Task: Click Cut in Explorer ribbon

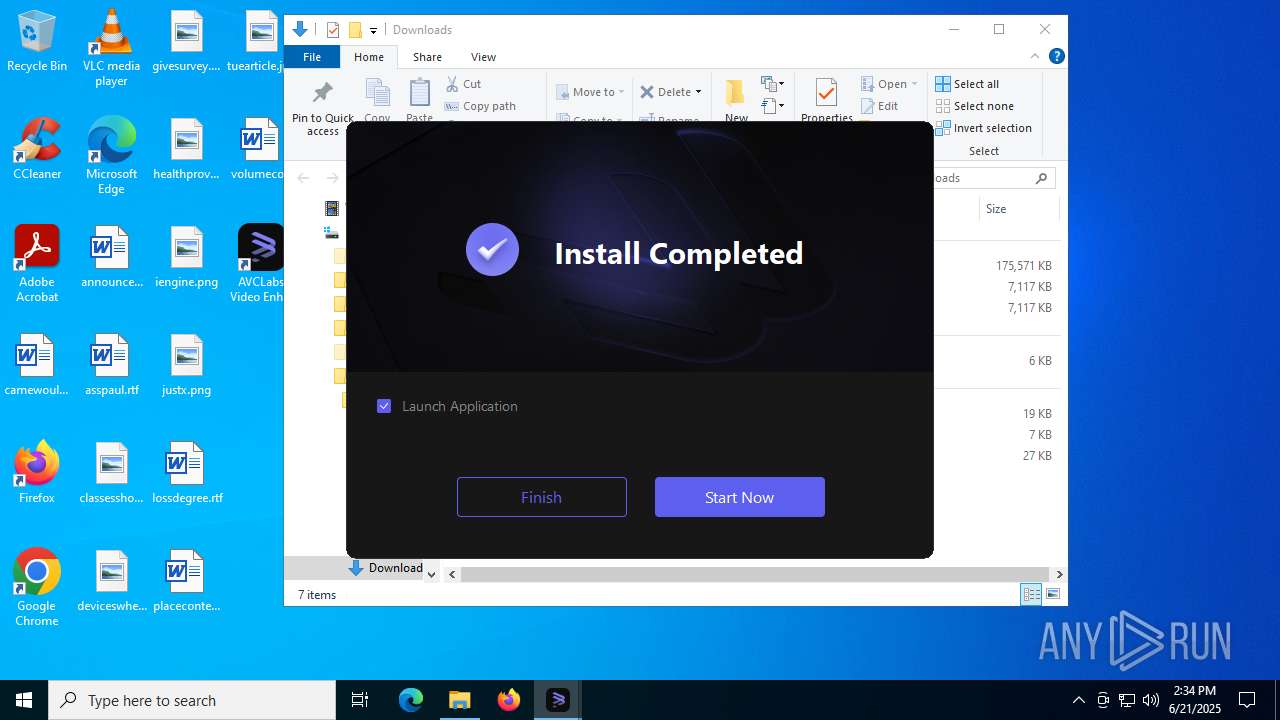Action: click(x=464, y=84)
